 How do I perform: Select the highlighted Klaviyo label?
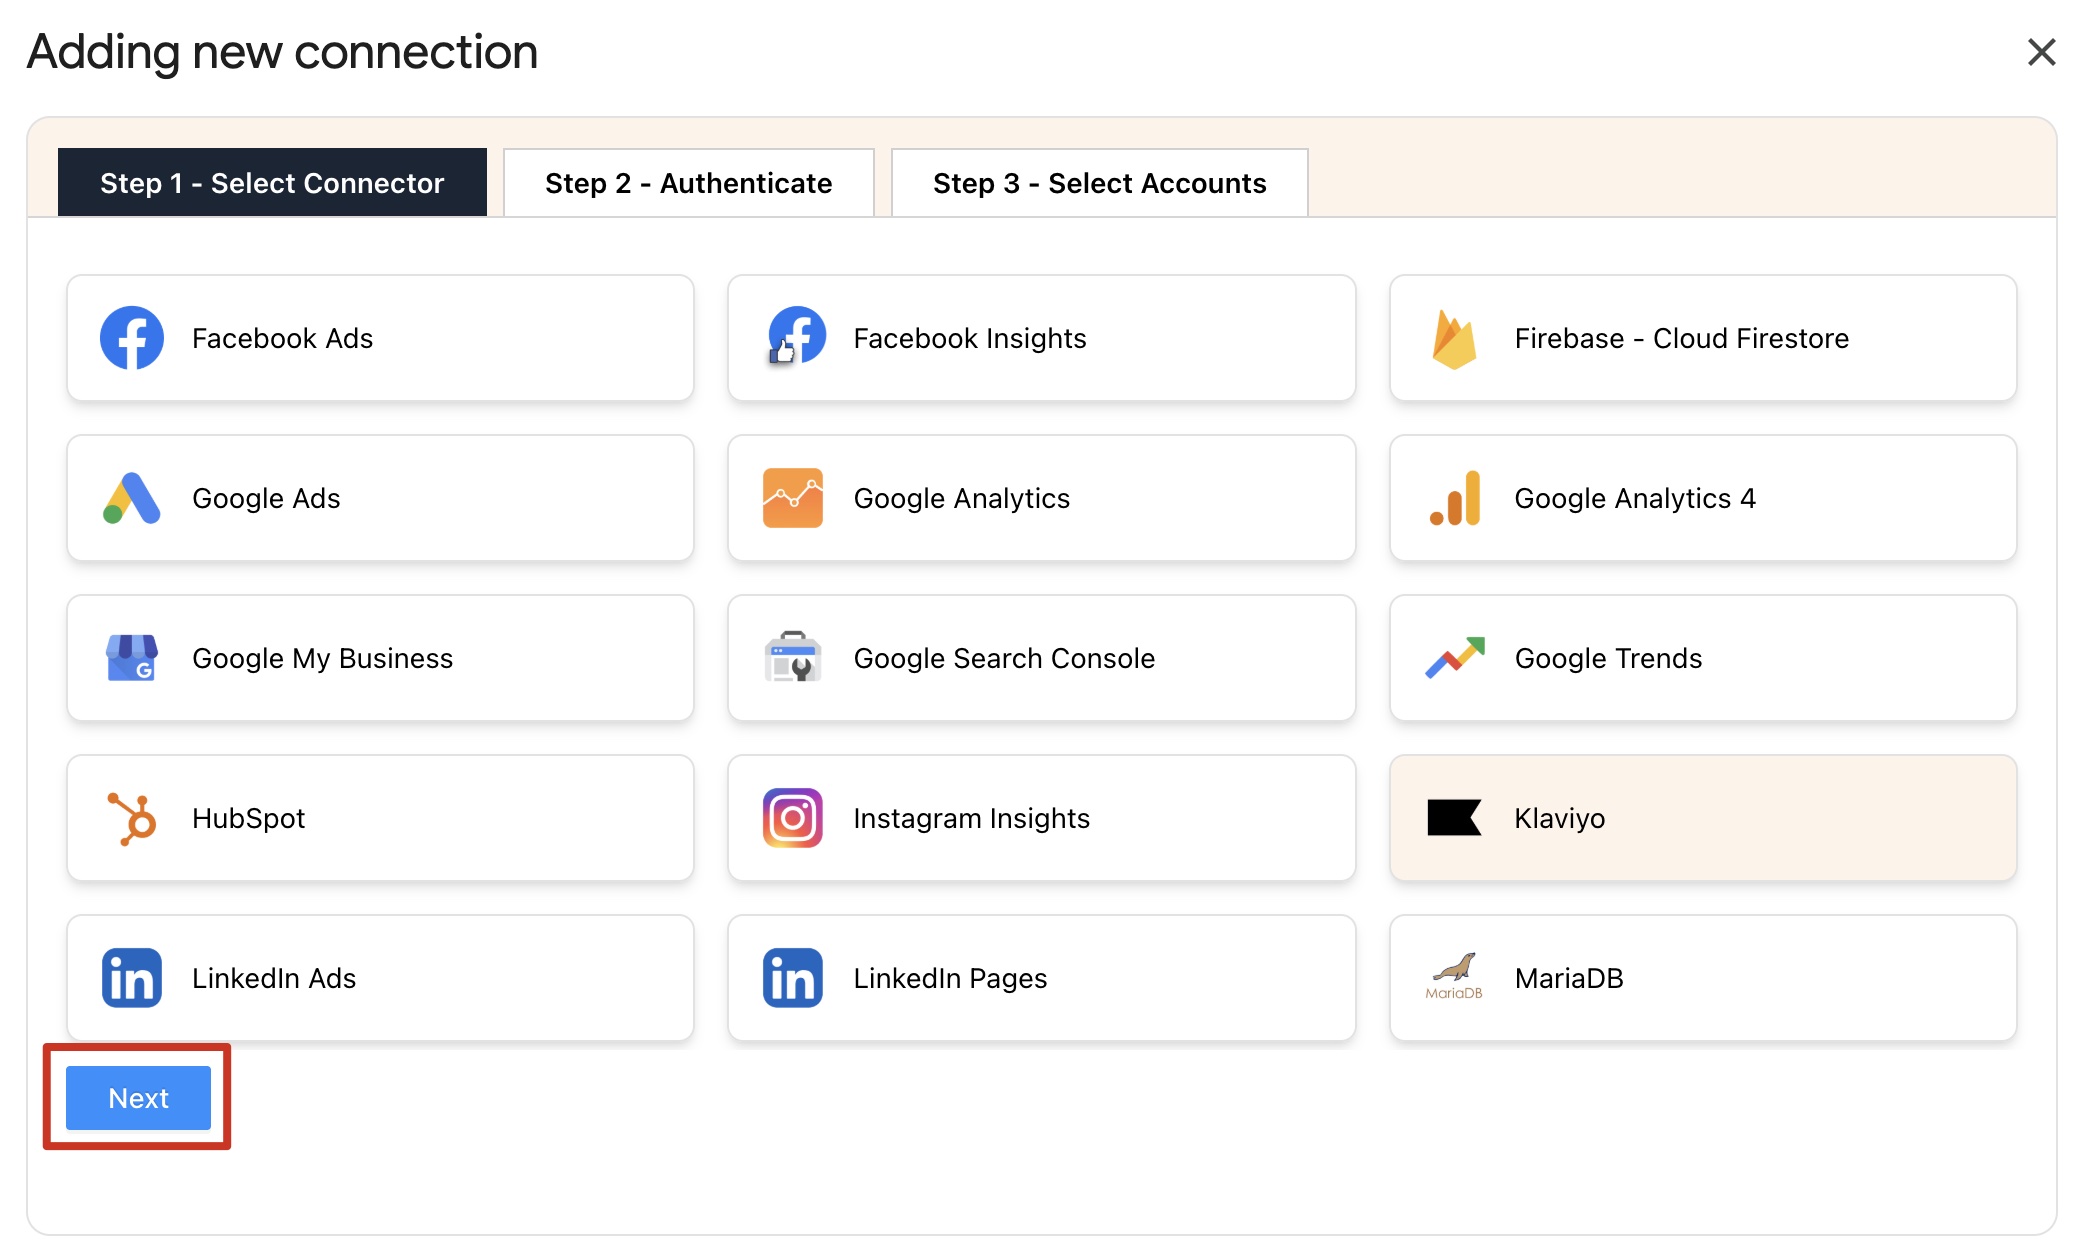point(1560,818)
